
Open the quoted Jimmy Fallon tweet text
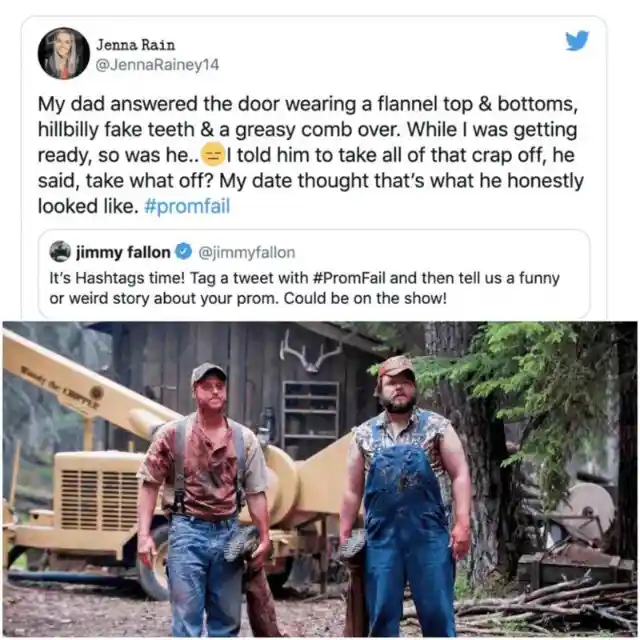(x=304, y=288)
